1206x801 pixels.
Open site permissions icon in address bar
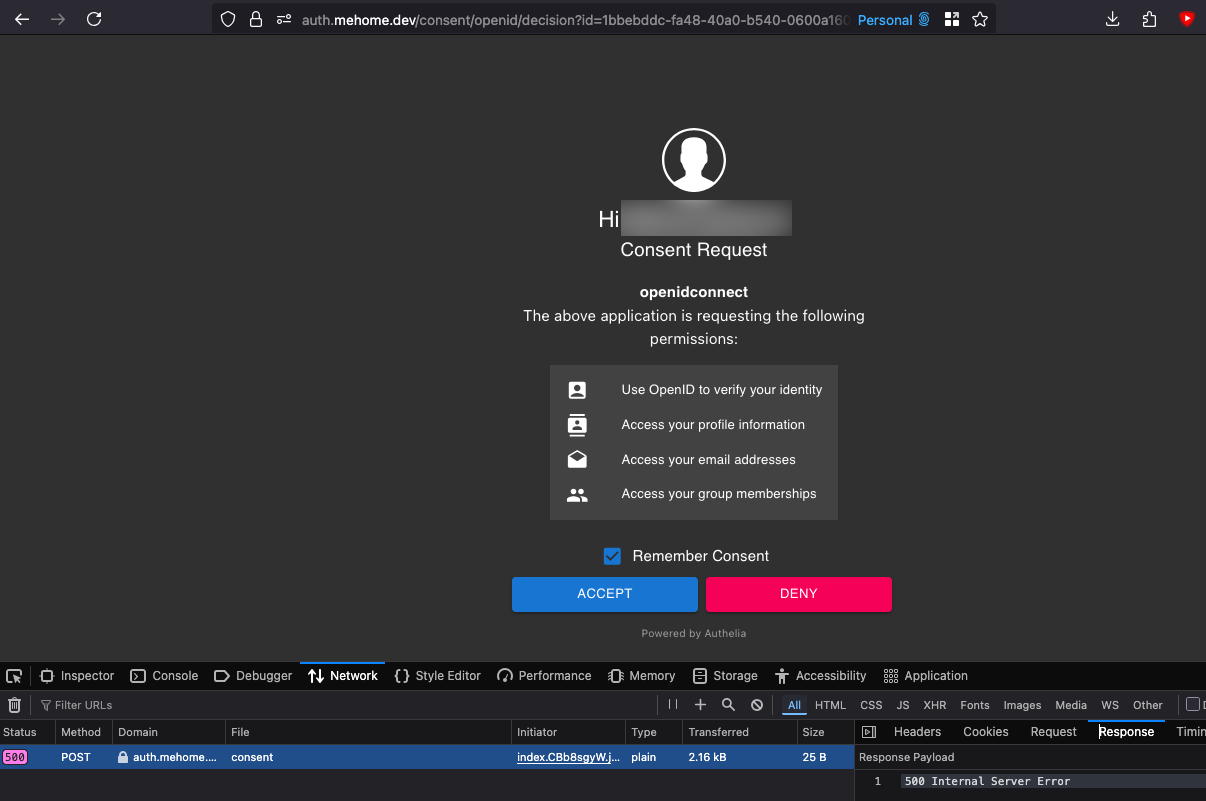click(284, 19)
